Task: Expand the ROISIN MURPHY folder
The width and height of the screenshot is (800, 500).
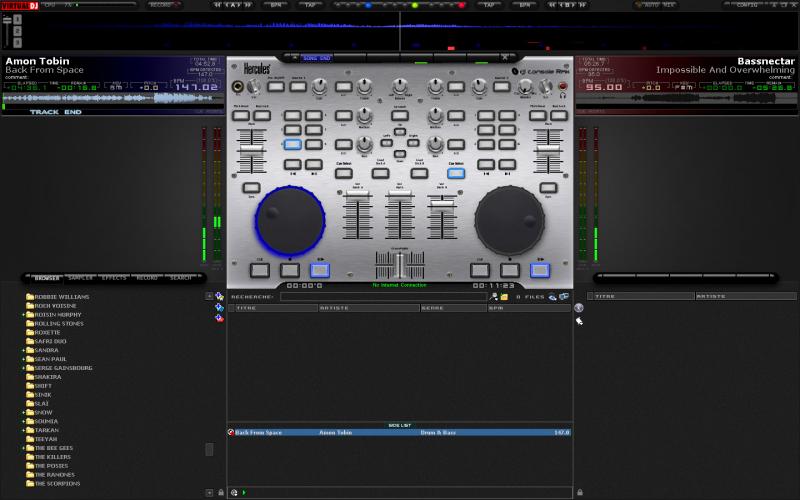Action: click(24, 315)
